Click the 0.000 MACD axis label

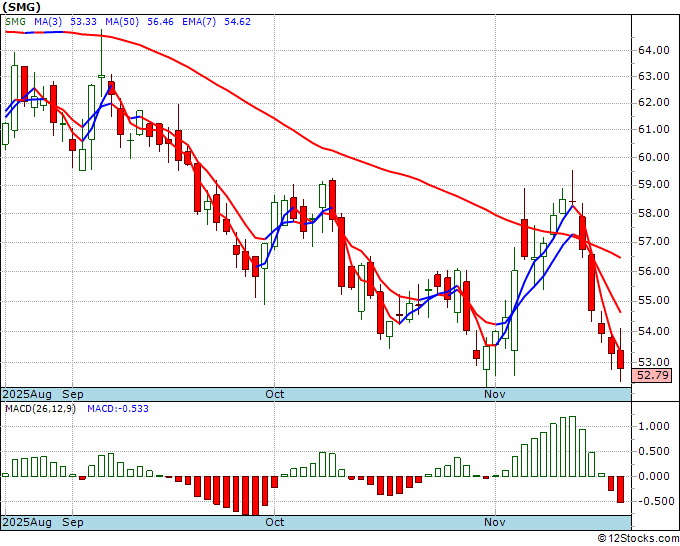pos(654,476)
